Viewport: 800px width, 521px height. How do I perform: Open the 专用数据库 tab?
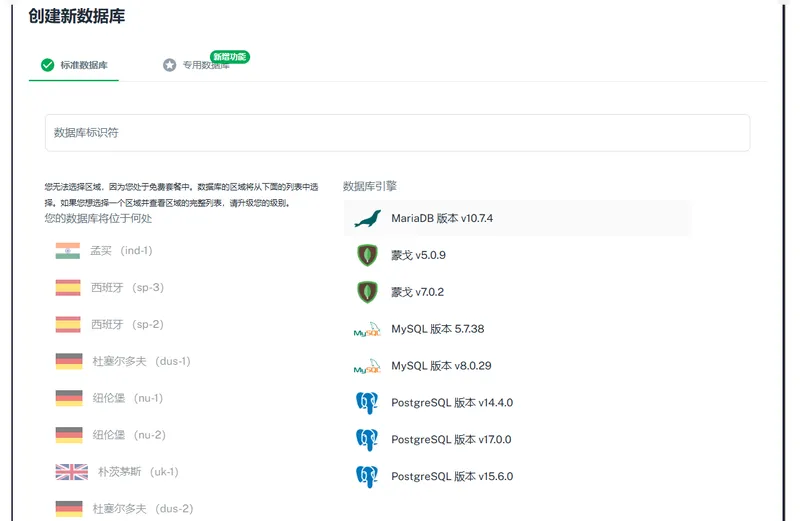coord(203,66)
